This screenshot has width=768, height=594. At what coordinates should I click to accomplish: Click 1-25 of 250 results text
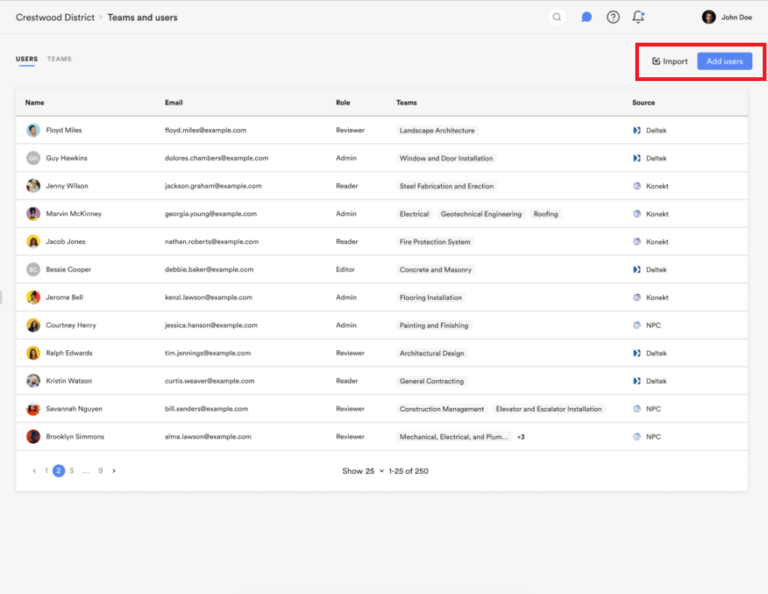408,471
